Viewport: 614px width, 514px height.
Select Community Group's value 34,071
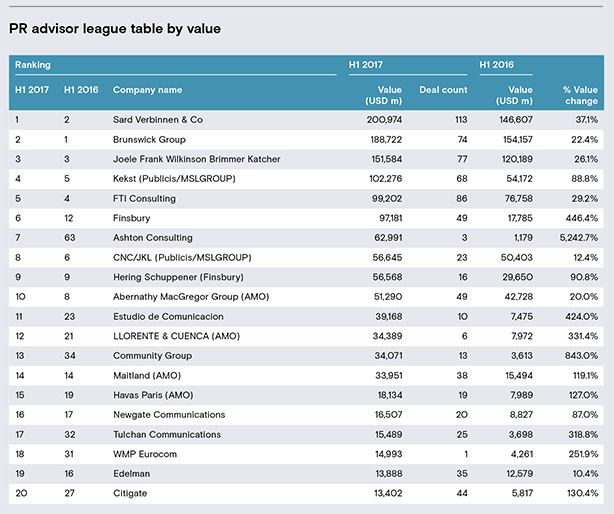(x=388, y=356)
